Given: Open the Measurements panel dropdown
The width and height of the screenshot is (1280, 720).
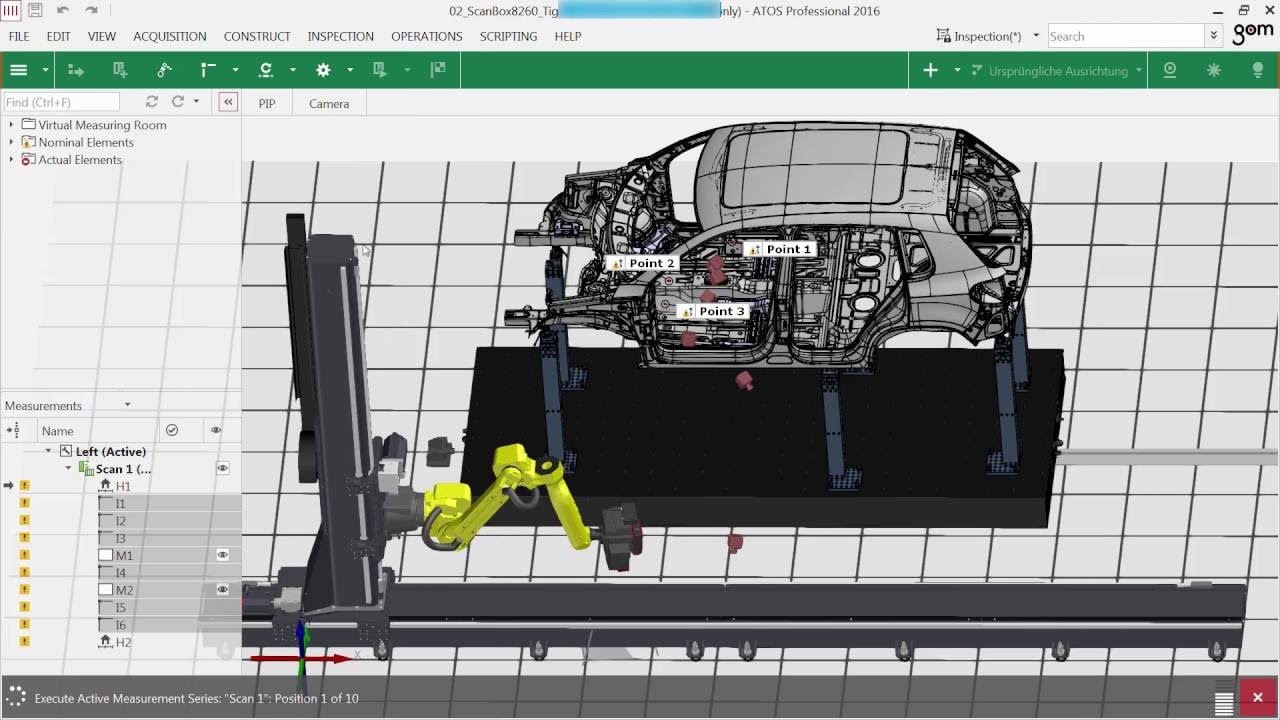Looking at the screenshot, I should [x=127, y=405].
